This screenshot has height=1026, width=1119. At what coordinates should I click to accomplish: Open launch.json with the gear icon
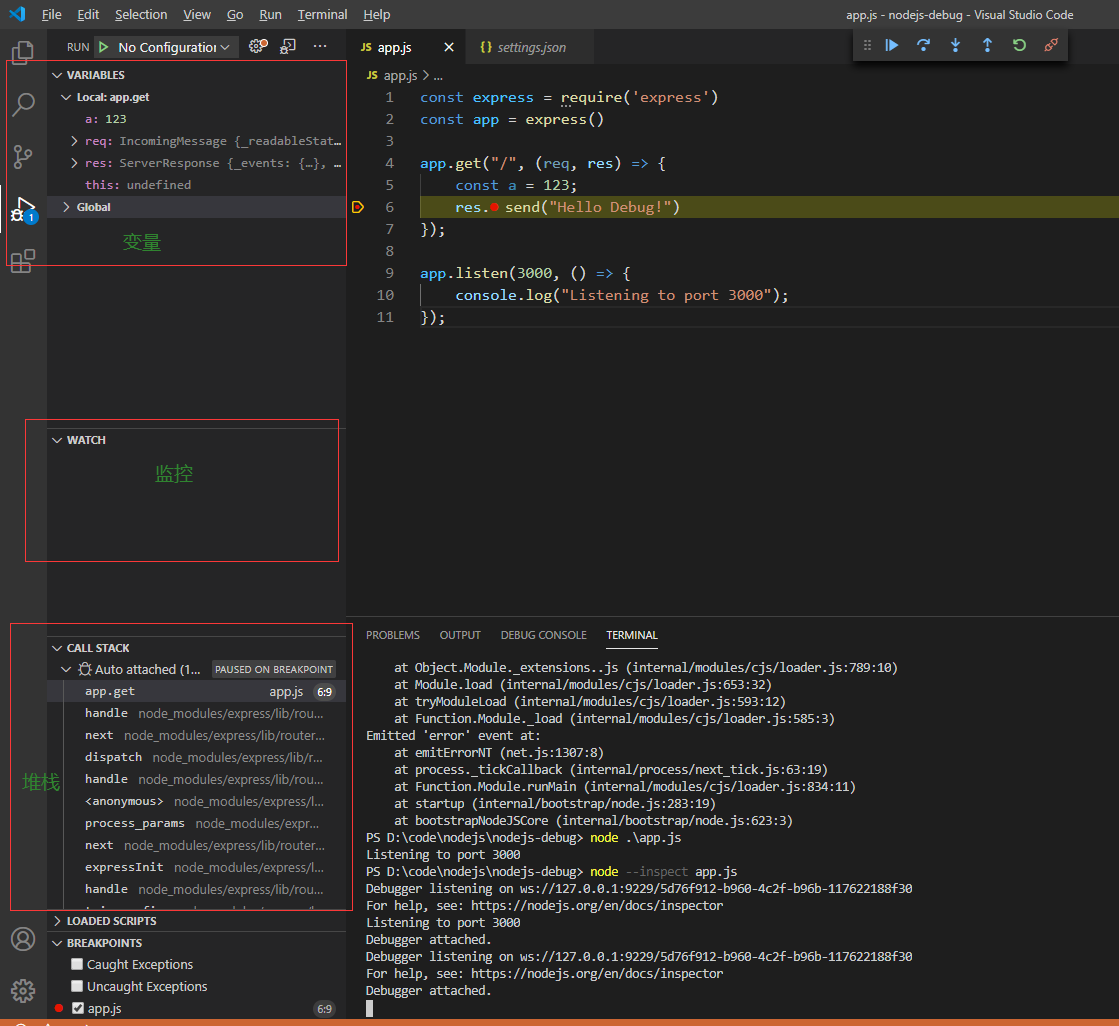point(257,46)
